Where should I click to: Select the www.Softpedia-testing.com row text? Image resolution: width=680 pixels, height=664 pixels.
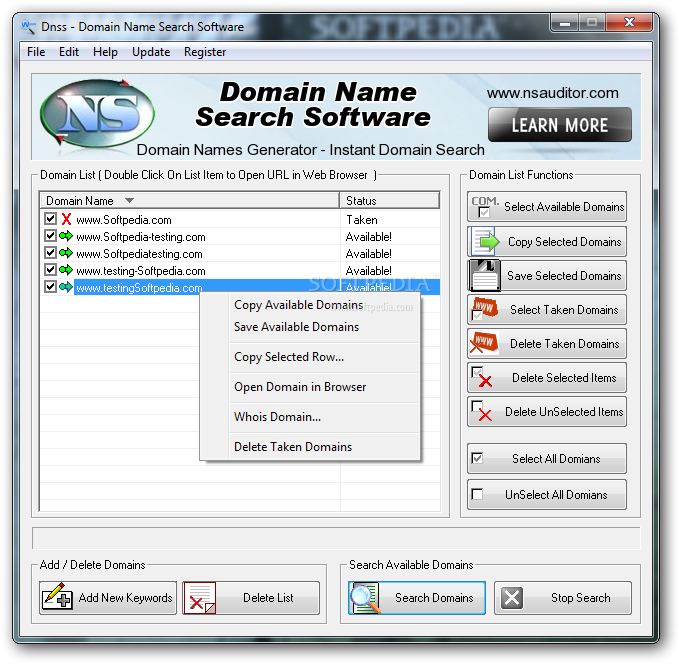click(141, 237)
